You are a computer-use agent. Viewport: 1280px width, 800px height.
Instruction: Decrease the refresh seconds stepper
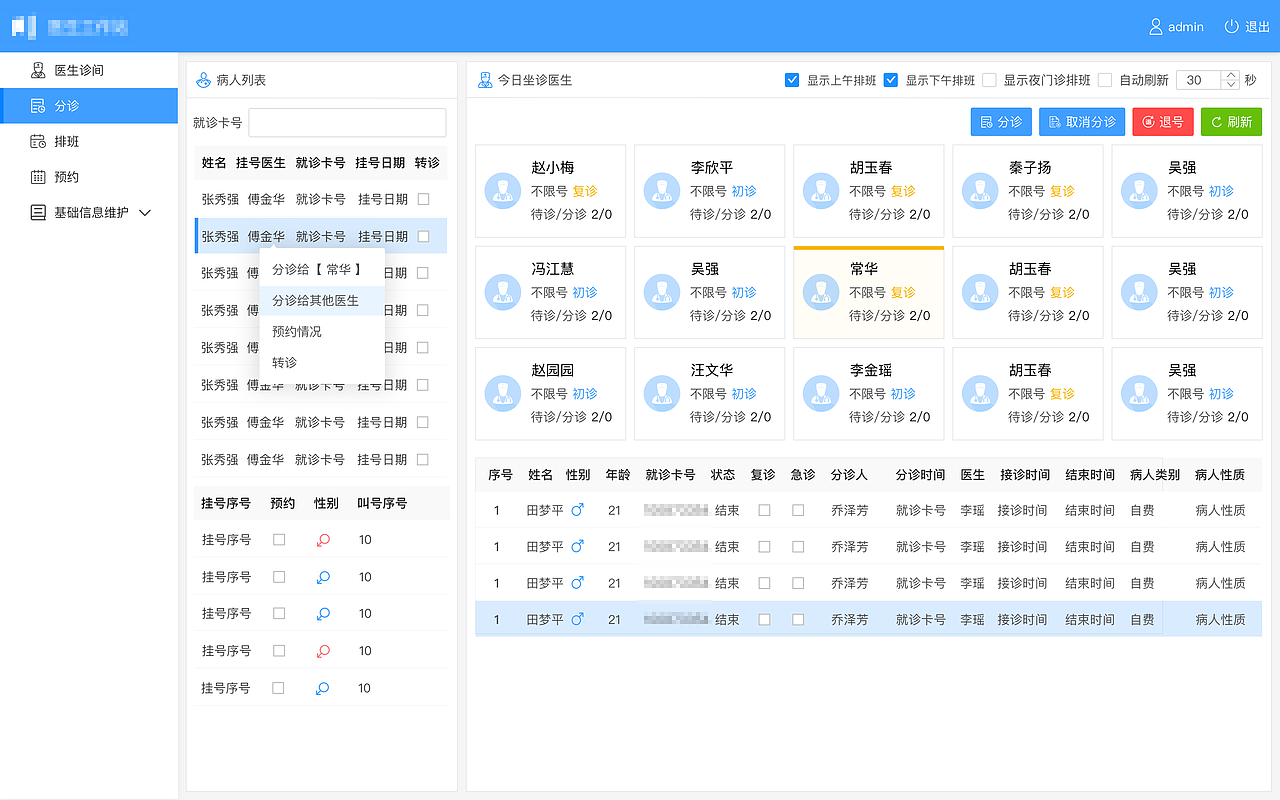[x=1230, y=85]
